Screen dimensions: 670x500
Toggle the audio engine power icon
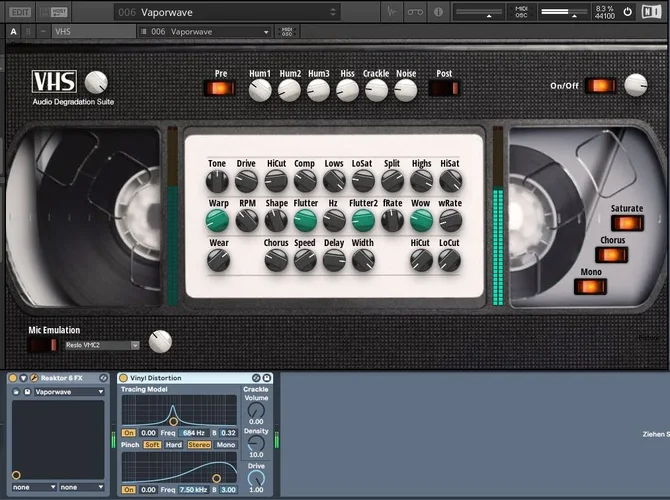click(x=627, y=12)
